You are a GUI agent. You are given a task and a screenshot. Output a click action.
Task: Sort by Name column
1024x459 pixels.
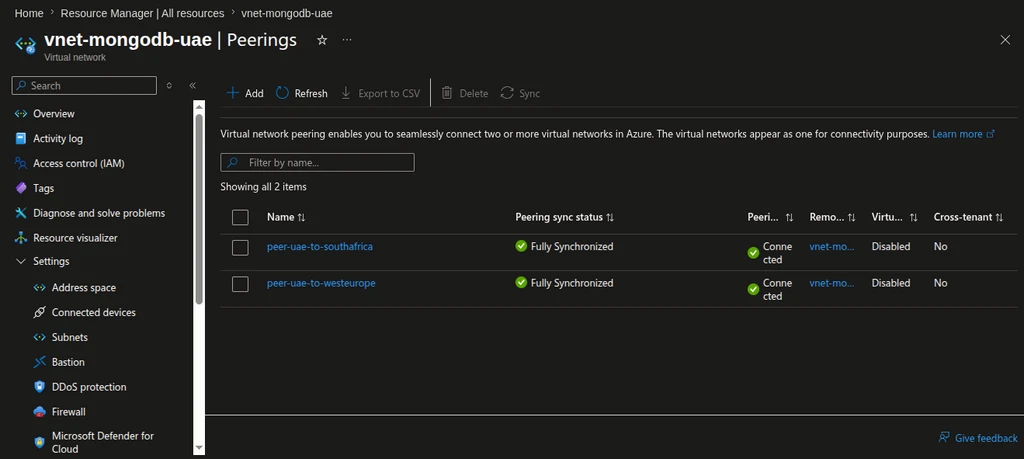tap(286, 217)
